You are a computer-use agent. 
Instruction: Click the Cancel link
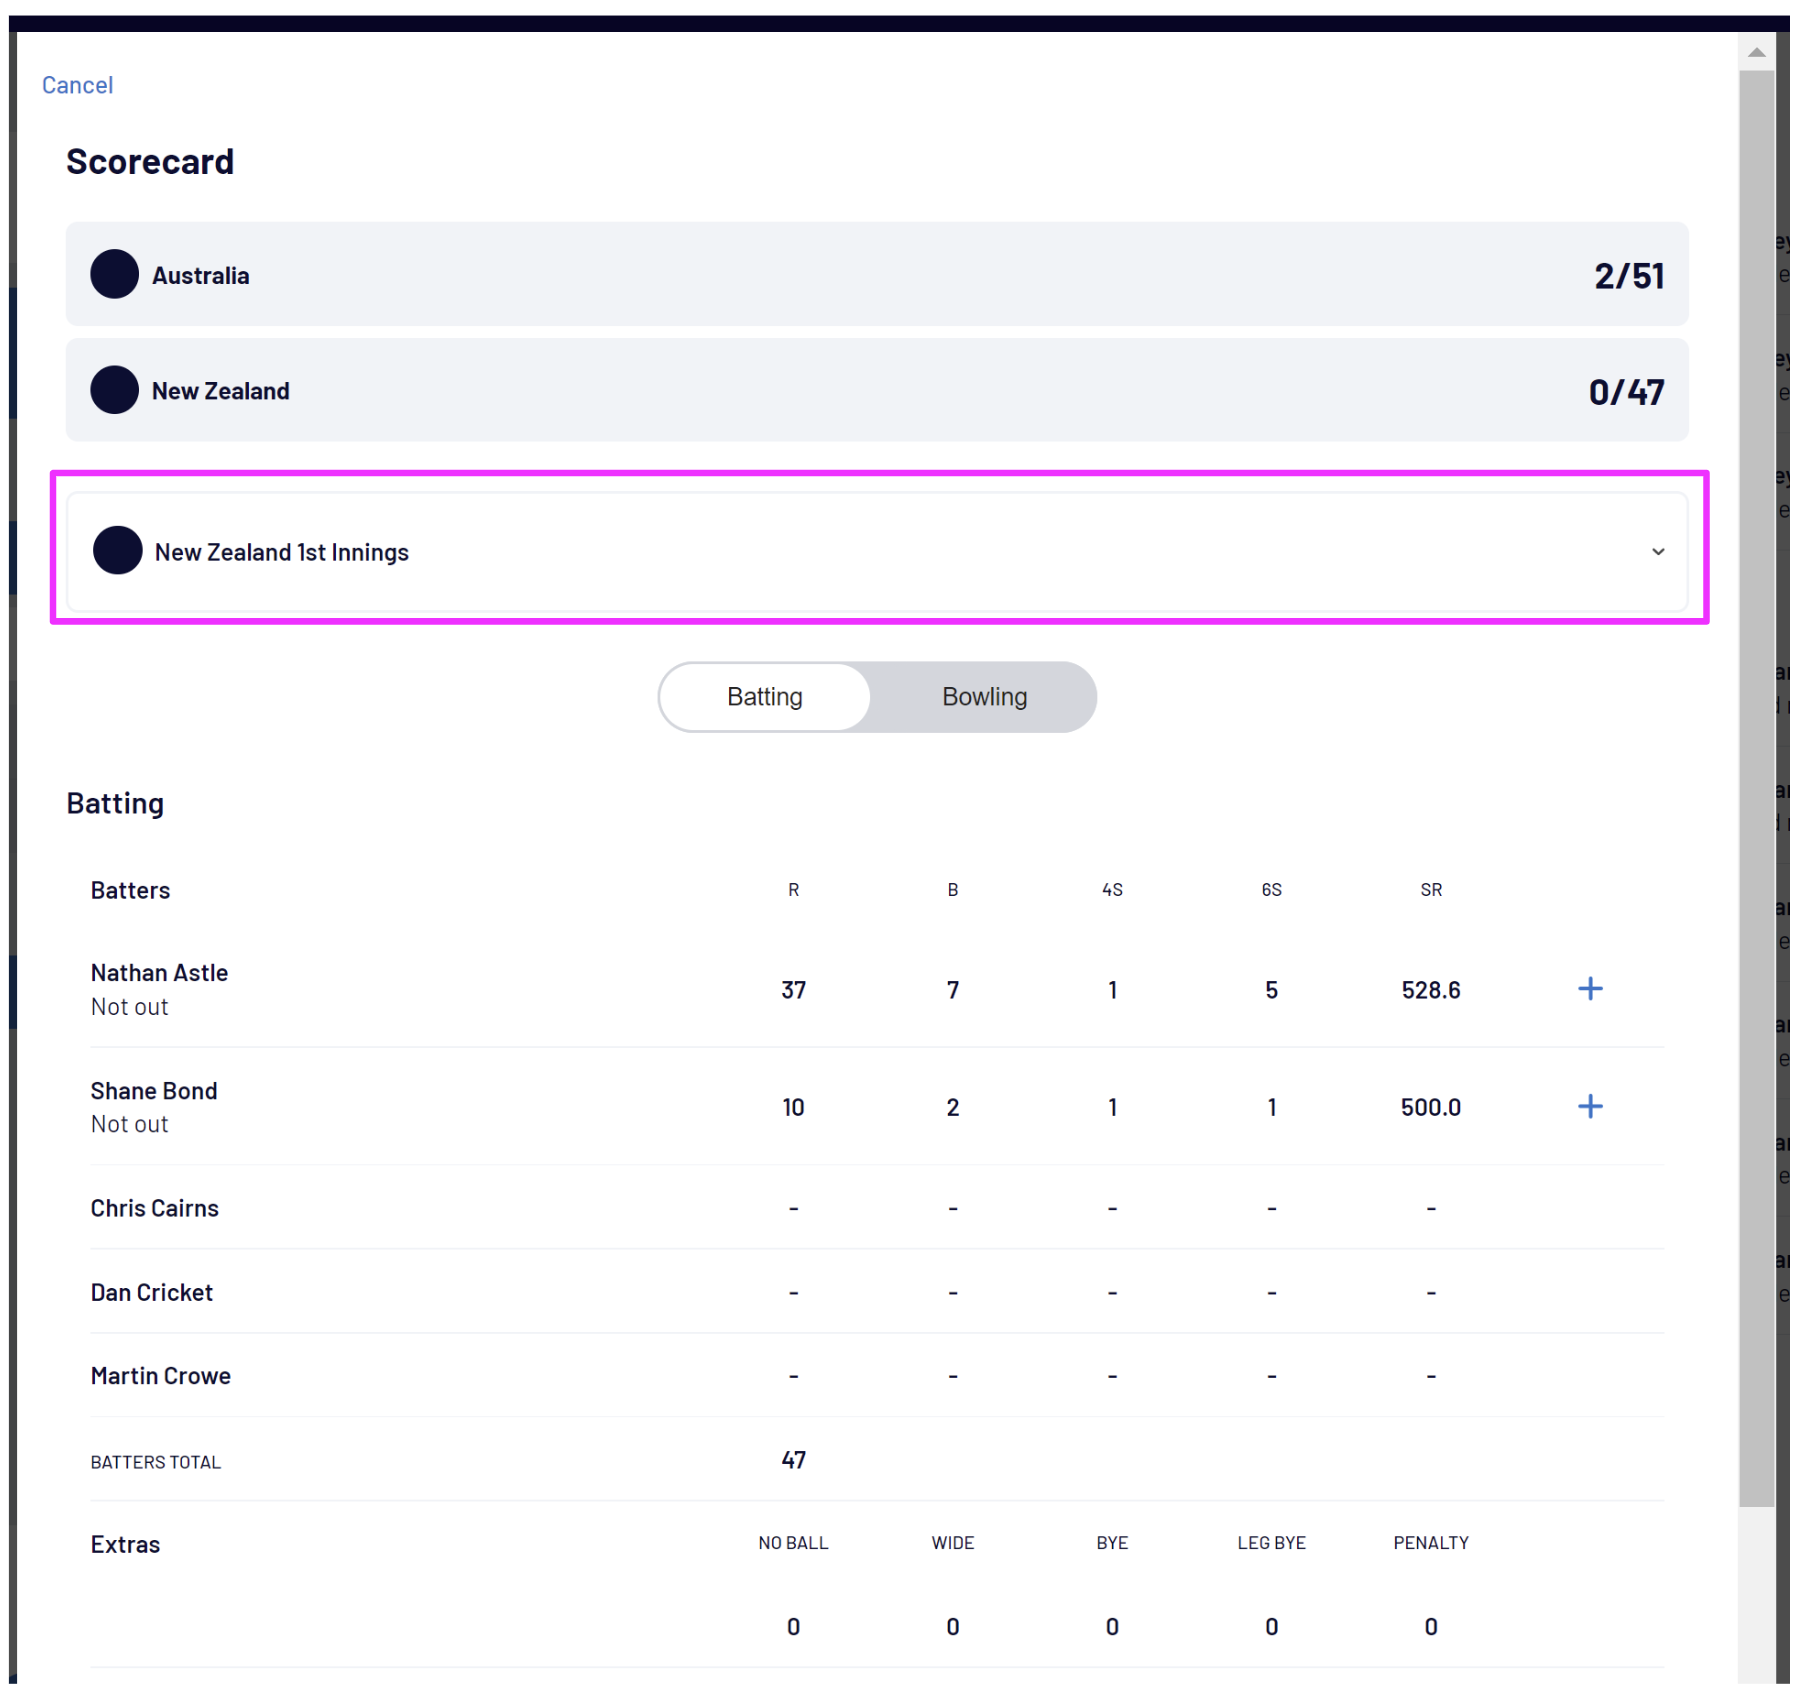[77, 85]
